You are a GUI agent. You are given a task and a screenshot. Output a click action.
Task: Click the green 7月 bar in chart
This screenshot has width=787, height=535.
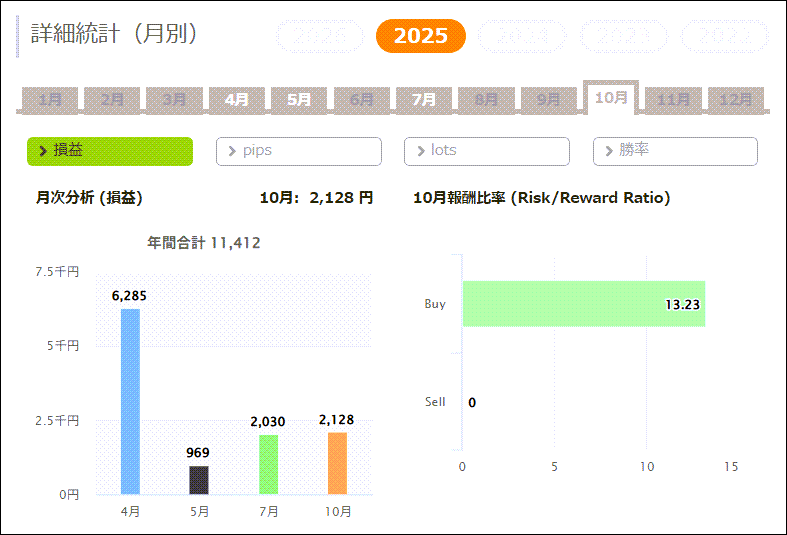point(268,464)
